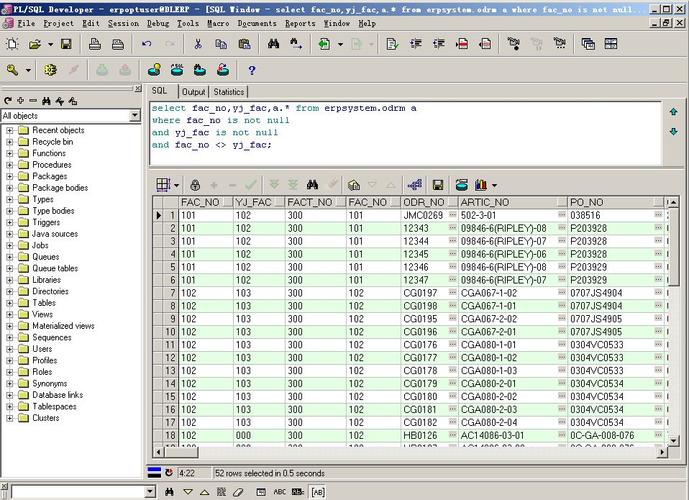Open the dropdown arrow next to Open icon
This screenshot has height=500, width=689.
tap(51, 44)
